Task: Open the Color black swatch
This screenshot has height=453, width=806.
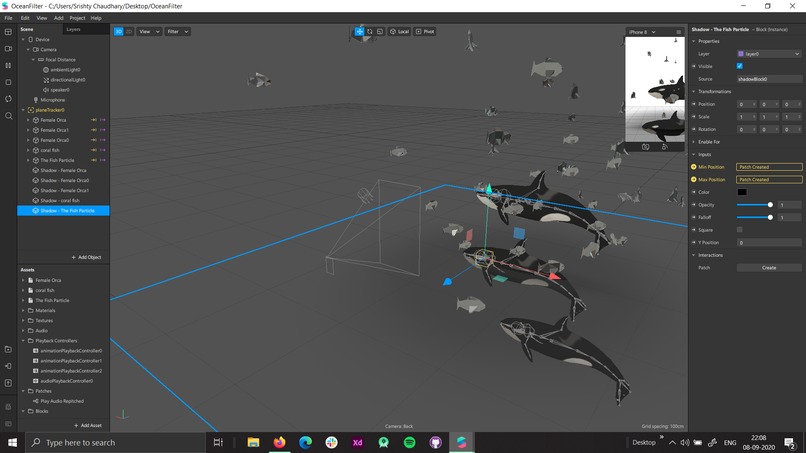Action: tap(742, 192)
